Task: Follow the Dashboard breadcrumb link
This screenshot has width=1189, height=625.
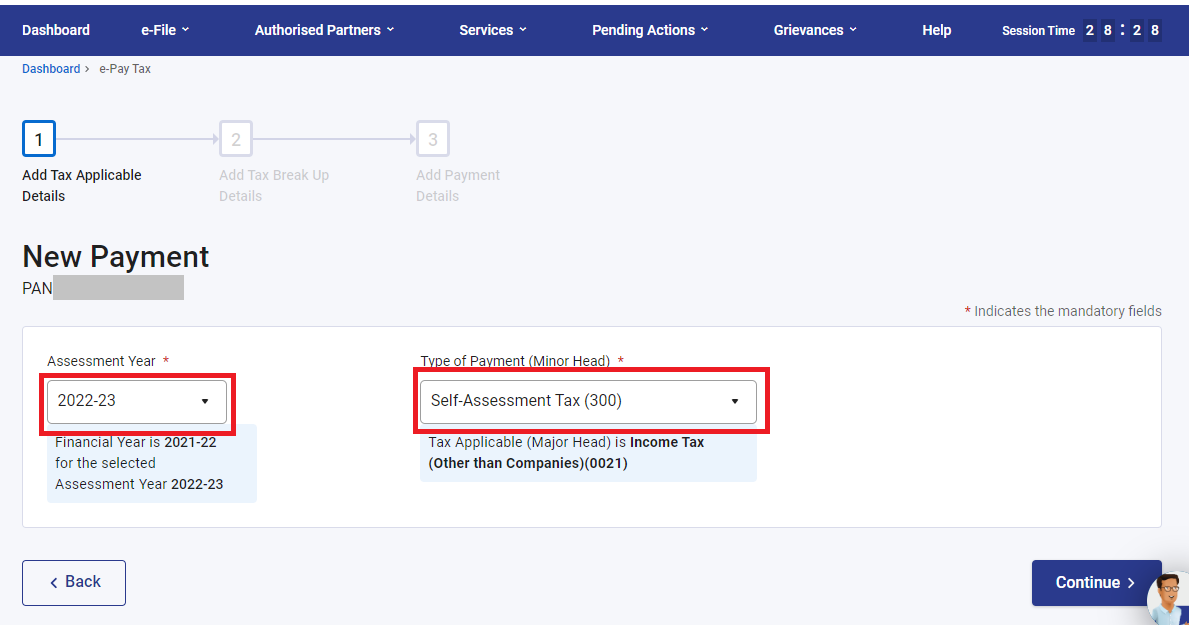Action: point(51,68)
